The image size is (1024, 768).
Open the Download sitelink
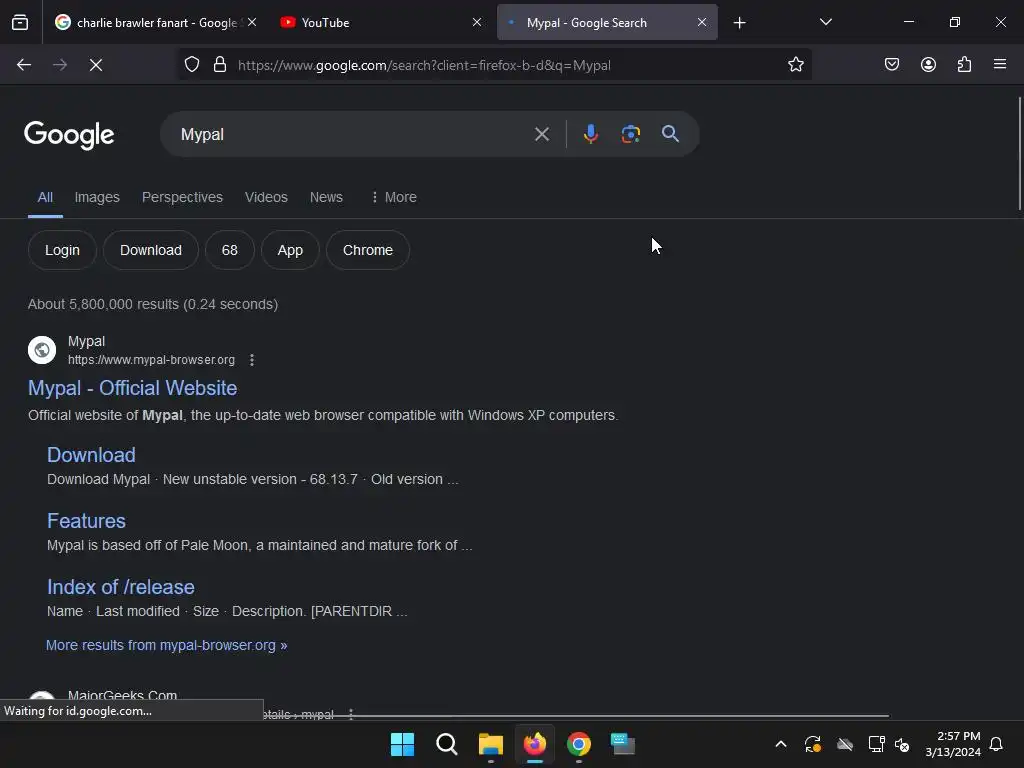[x=91, y=455]
